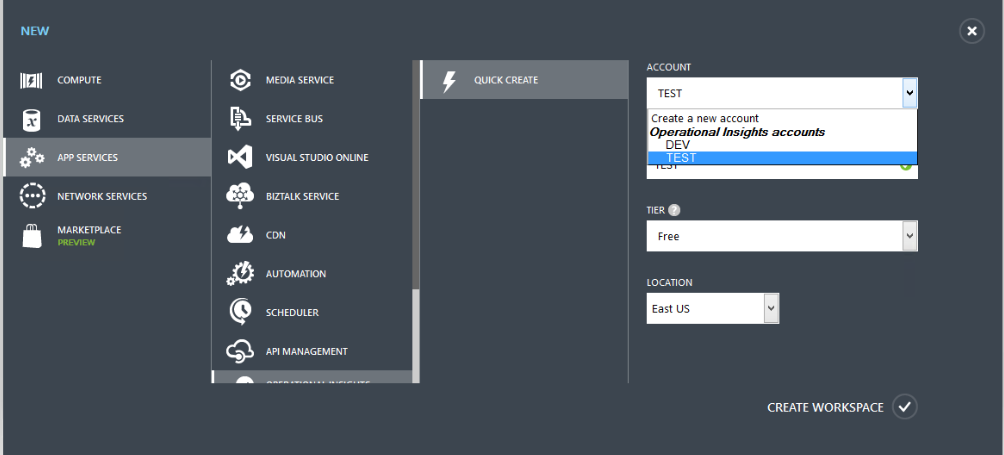
Task: Click the Tier help question mark
Action: pos(674,211)
